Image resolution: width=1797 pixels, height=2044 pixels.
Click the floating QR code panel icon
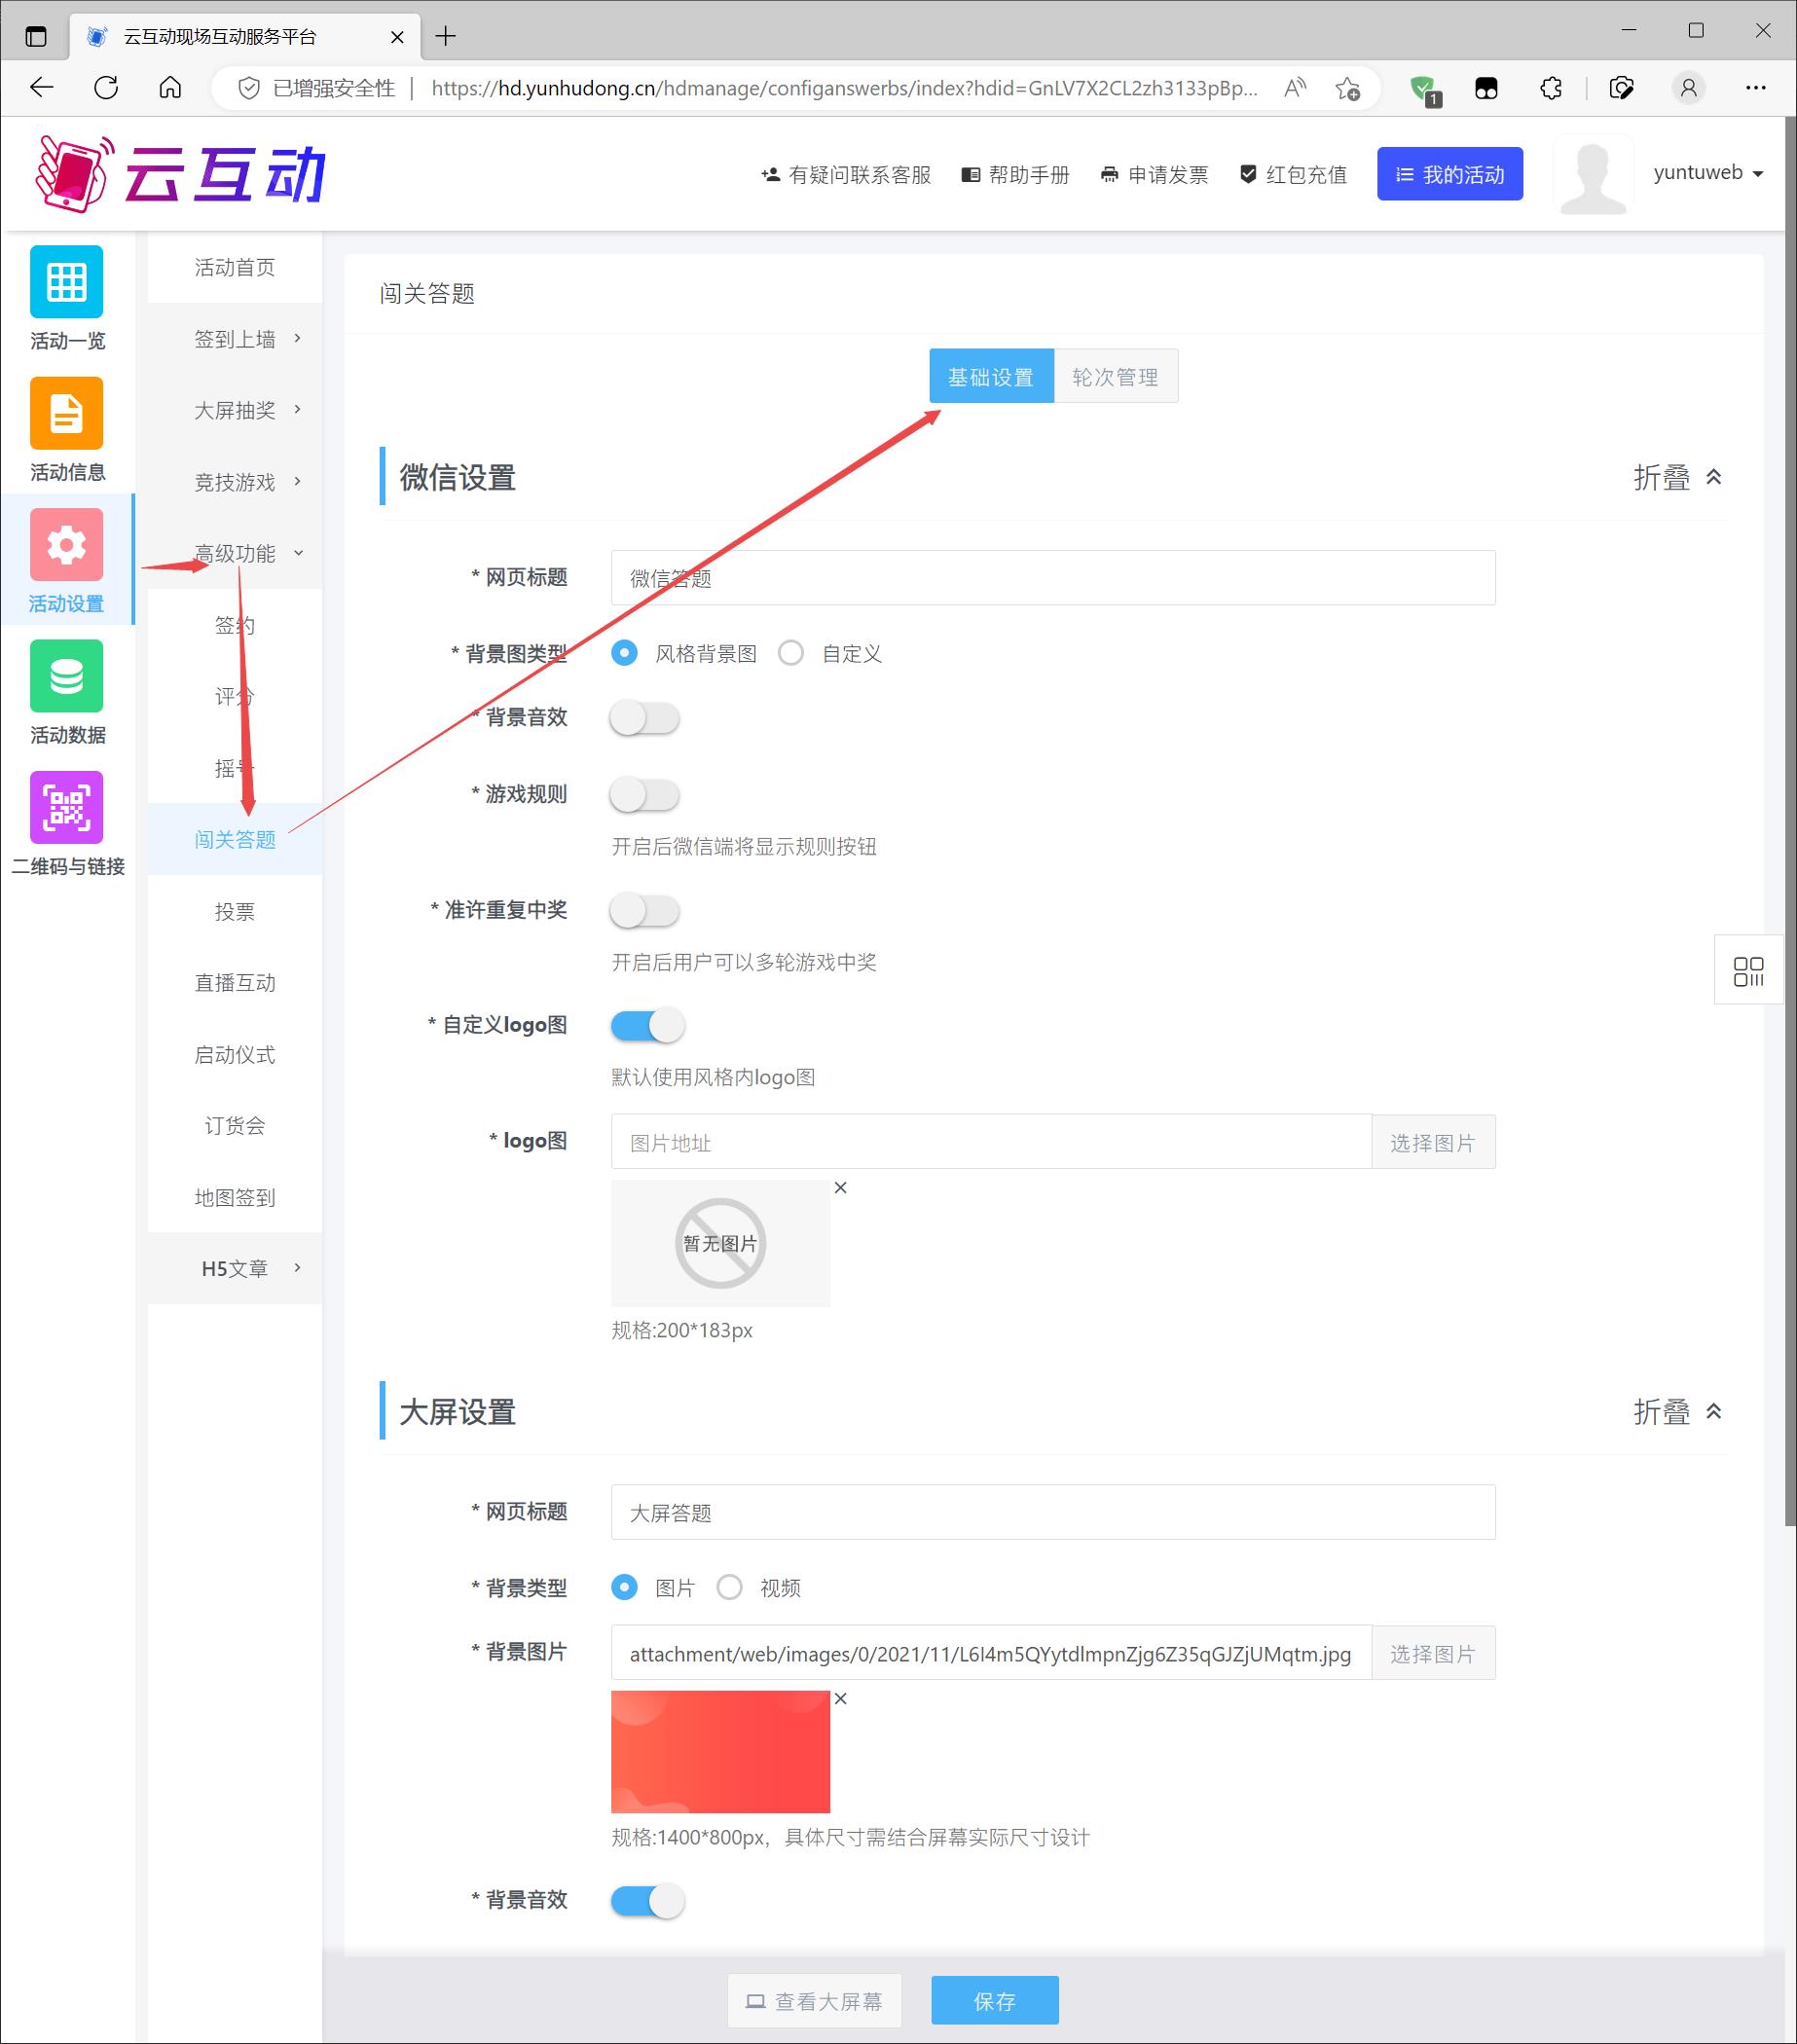[1748, 970]
